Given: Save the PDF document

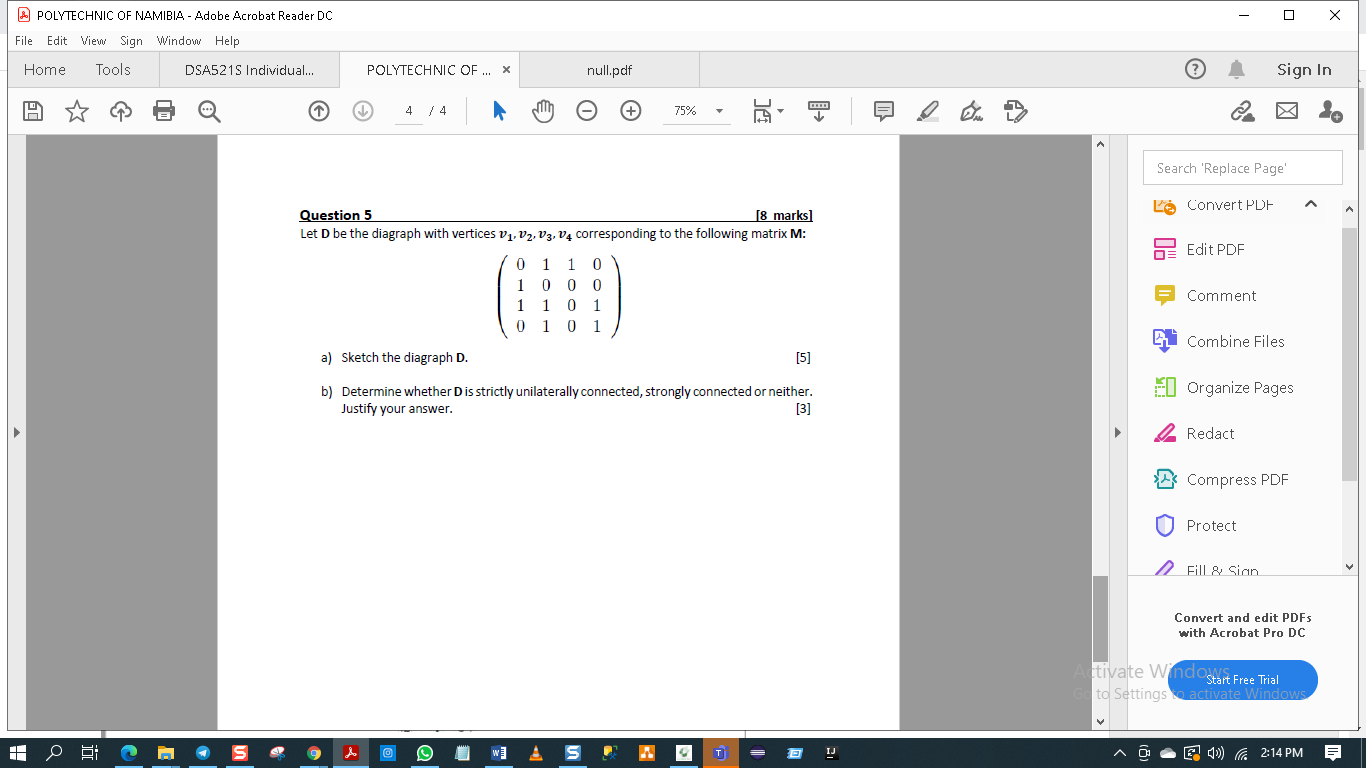Looking at the screenshot, I should click(33, 111).
